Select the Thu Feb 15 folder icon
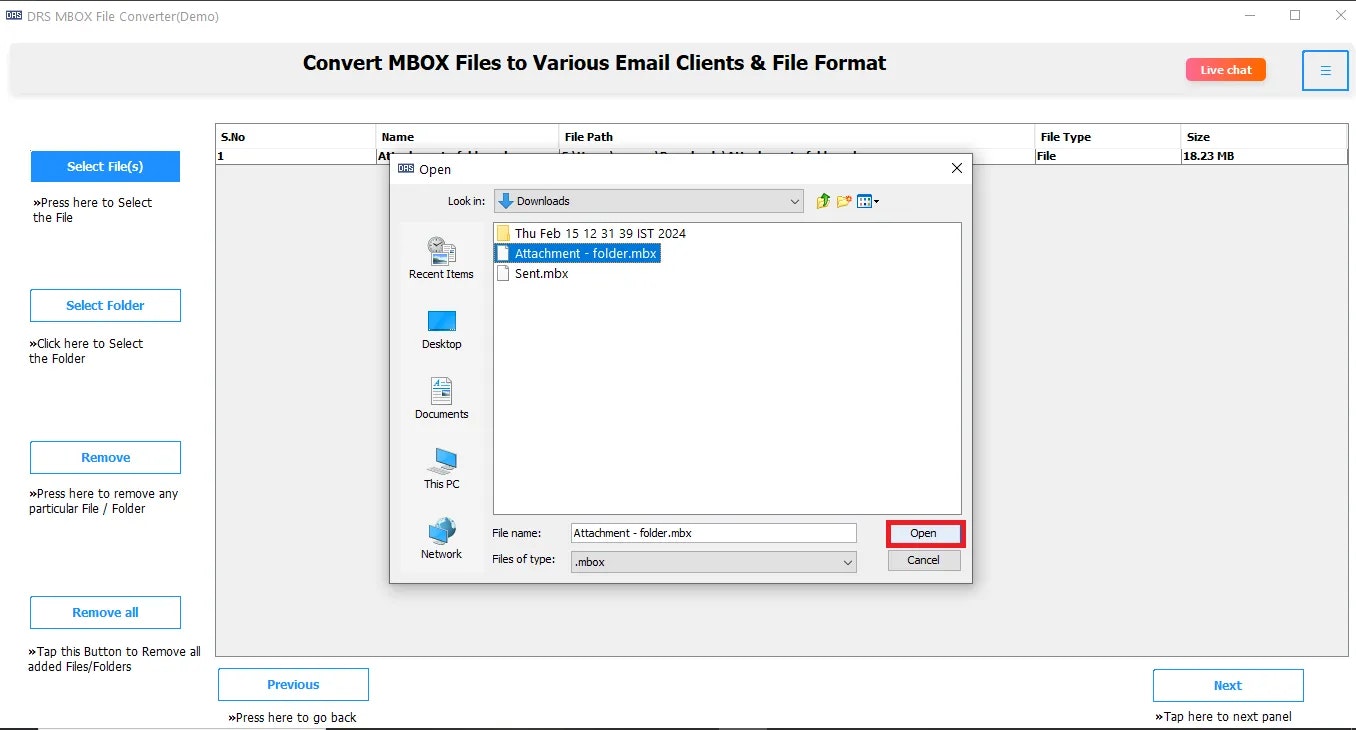The height and width of the screenshot is (730, 1356). point(504,233)
